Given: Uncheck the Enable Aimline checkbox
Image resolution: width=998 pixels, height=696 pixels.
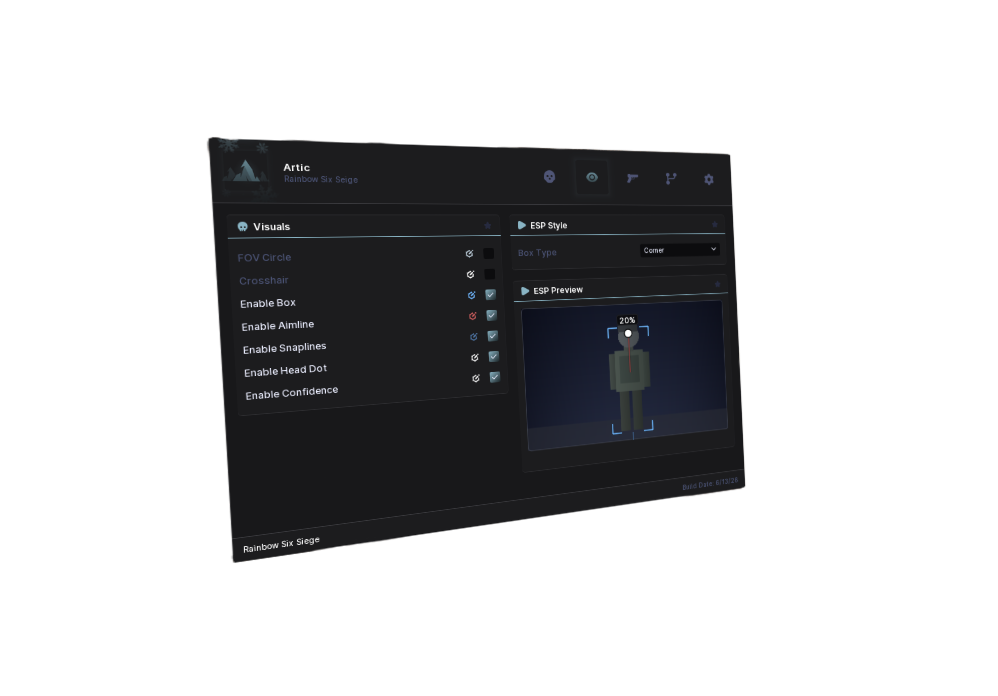Looking at the screenshot, I should point(491,315).
